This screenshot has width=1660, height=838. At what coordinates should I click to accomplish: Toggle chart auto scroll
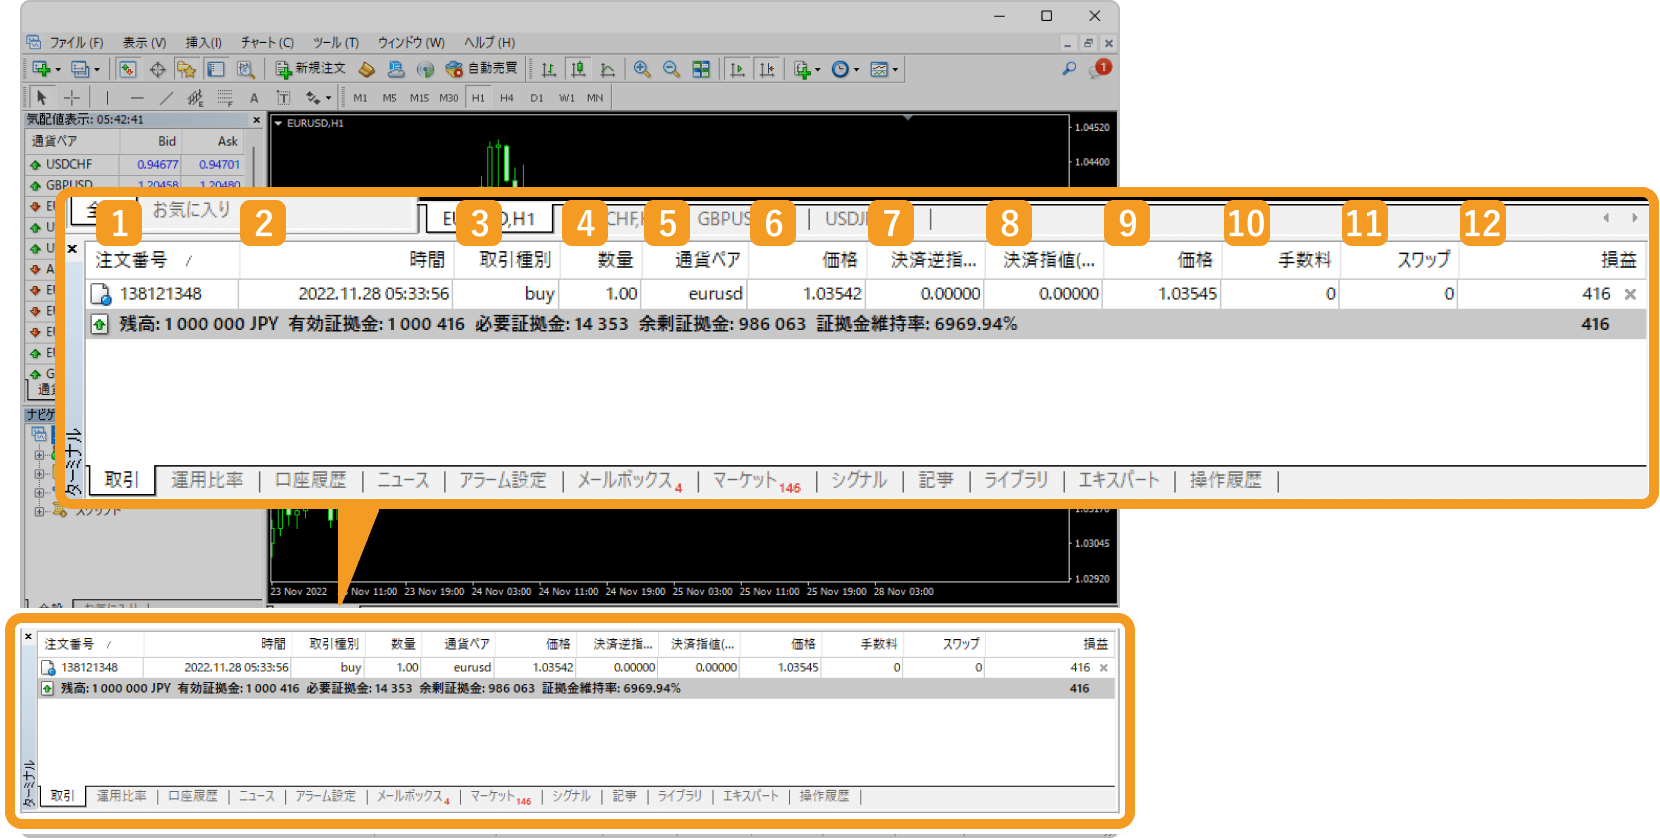pos(737,69)
